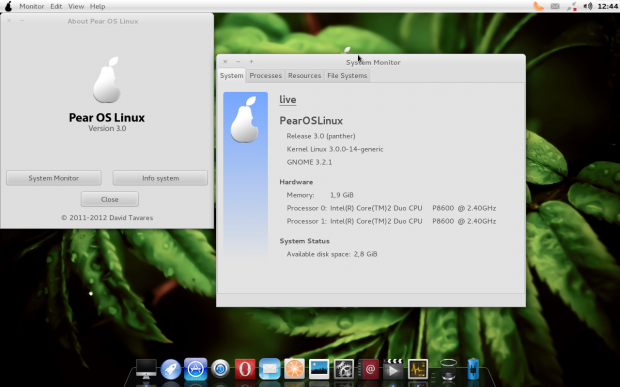Click the Close button in About dialog
Viewport: 620px width, 387px height.
pyautogui.click(x=110, y=199)
